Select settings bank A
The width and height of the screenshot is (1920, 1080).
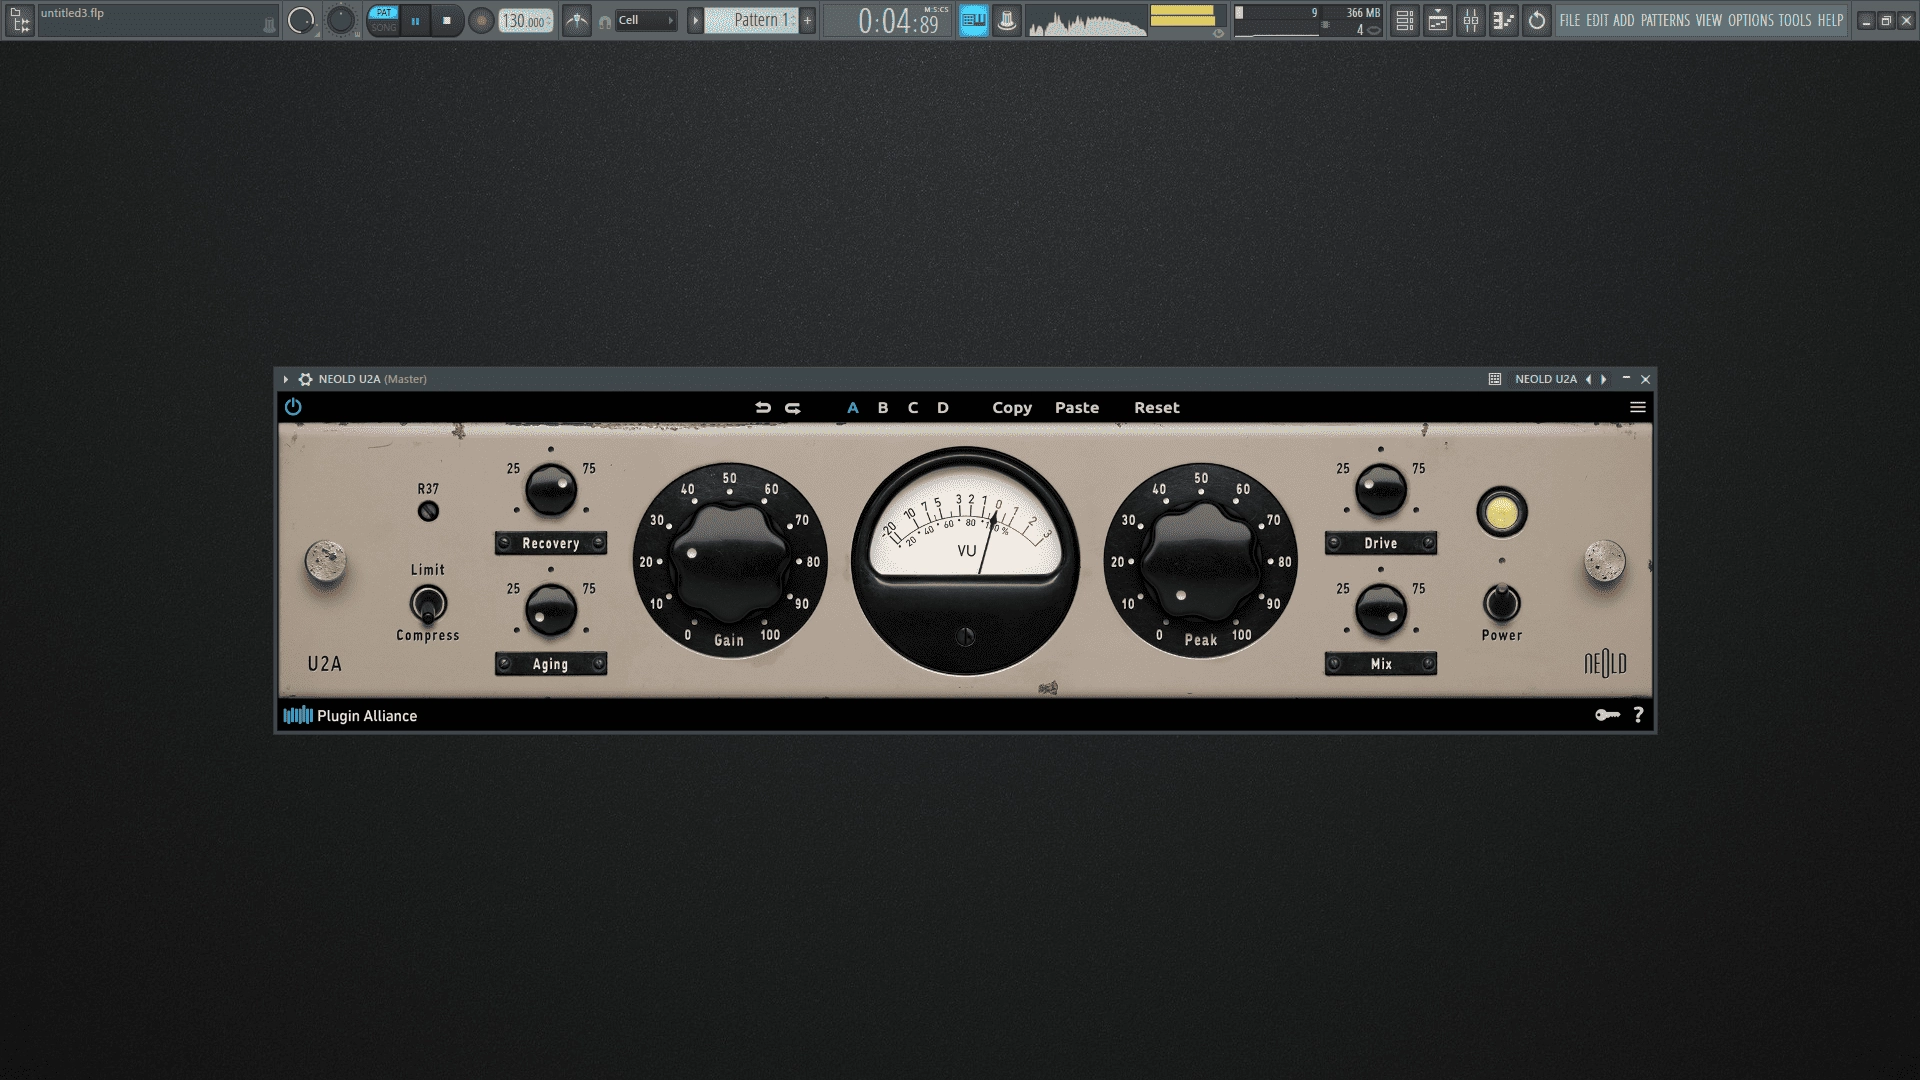[x=853, y=408]
